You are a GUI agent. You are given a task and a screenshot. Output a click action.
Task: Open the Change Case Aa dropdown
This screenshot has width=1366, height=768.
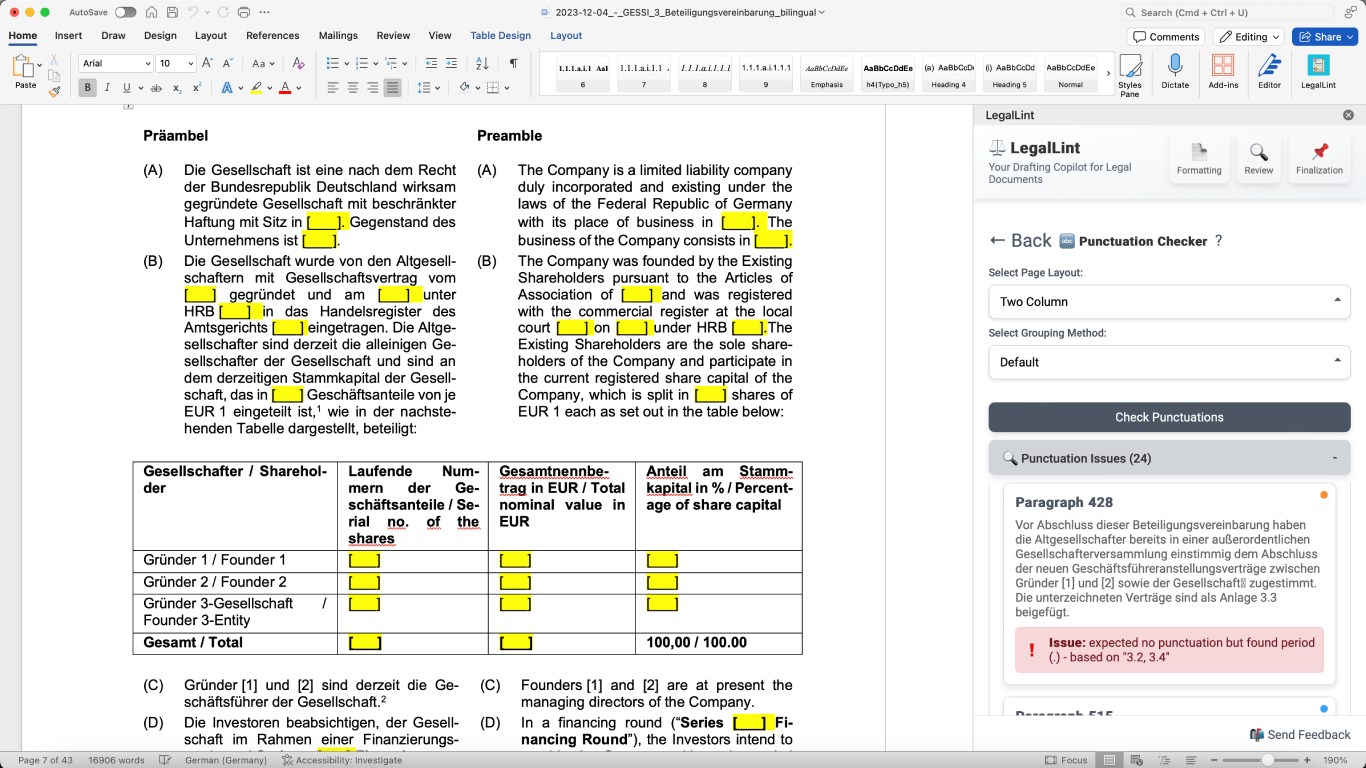pyautogui.click(x=263, y=63)
